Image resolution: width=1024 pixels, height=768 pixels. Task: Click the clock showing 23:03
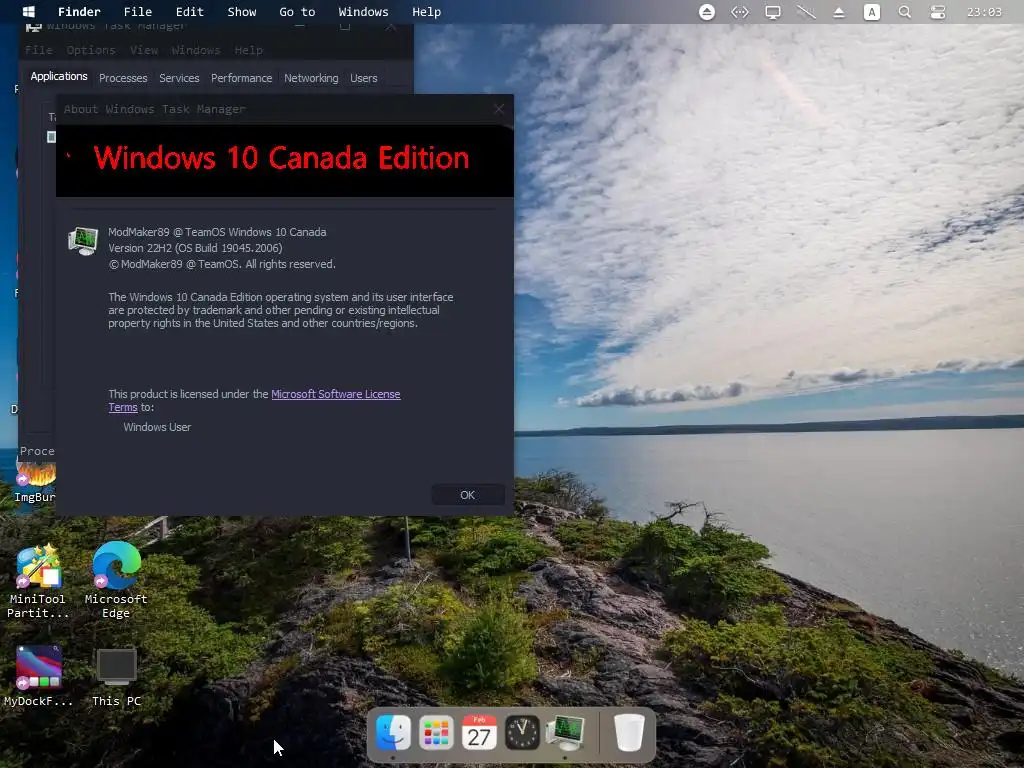click(984, 12)
